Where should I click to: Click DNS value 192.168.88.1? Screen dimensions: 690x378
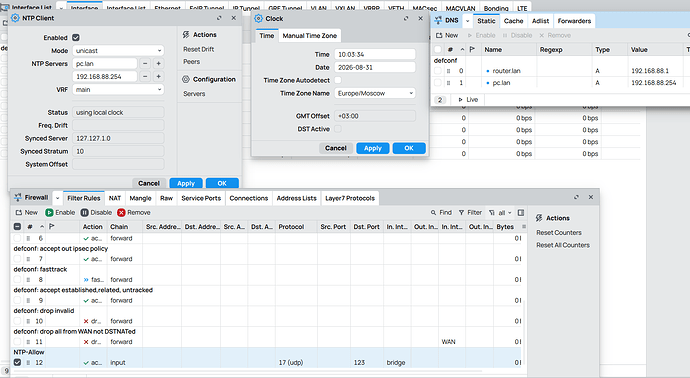650,70
